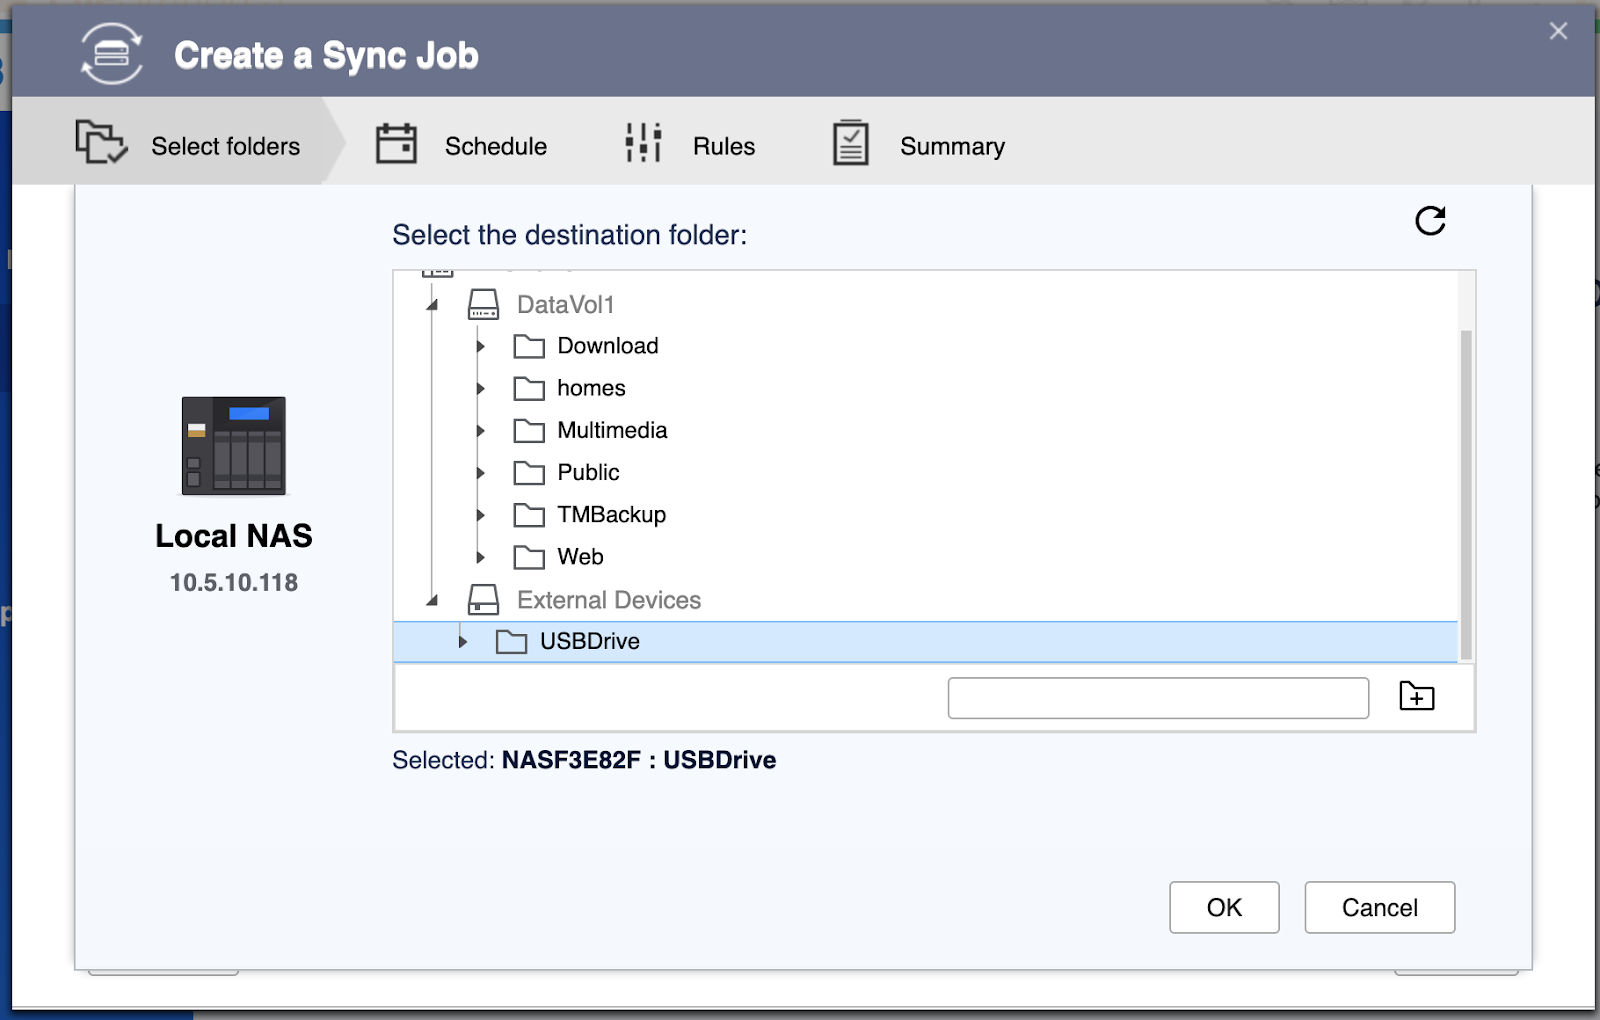This screenshot has width=1600, height=1020.
Task: Expand the USBDrive folder
Action: pyautogui.click(x=463, y=641)
